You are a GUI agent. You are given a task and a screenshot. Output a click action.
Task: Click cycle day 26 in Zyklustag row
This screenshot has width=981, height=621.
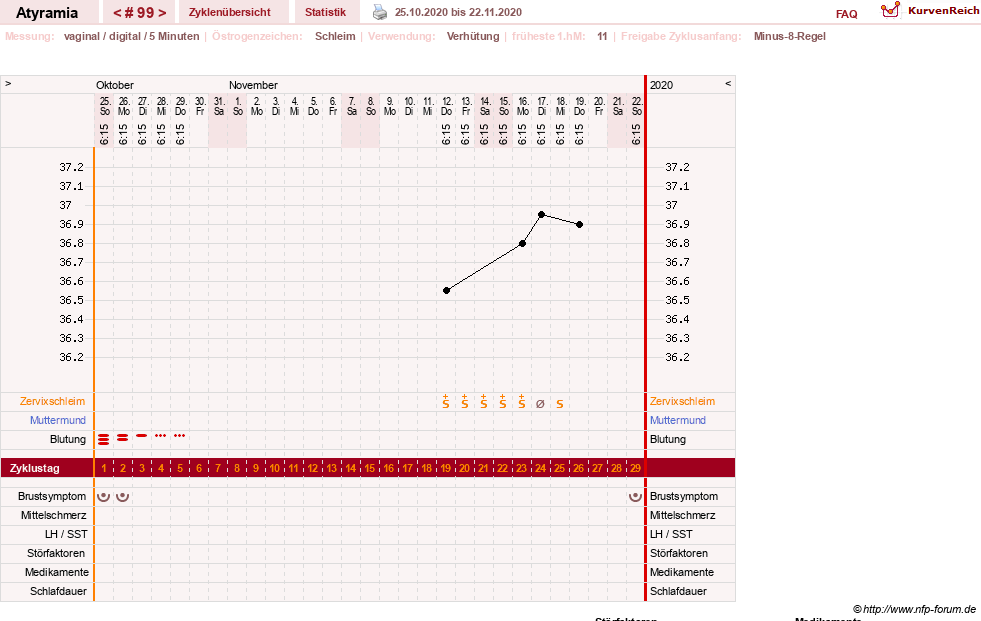pos(579,468)
